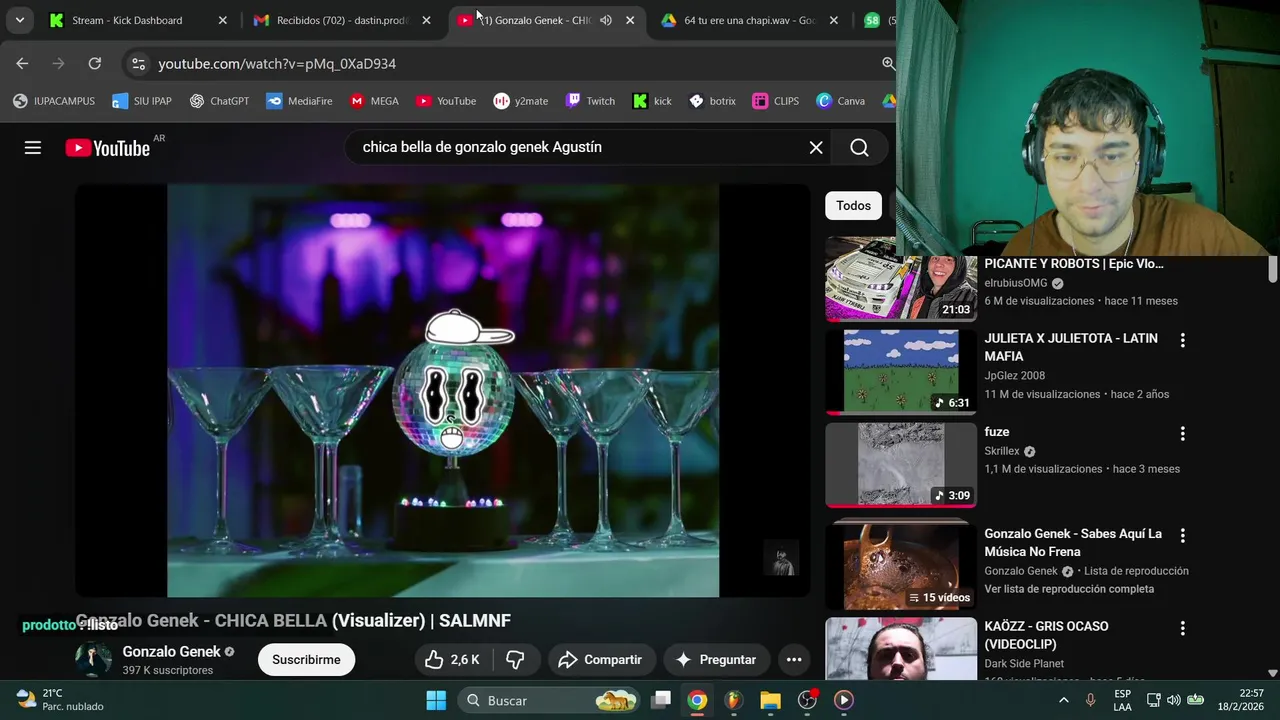Open Task View on taskbar
Screen dimensions: 1280x720
coord(661,700)
